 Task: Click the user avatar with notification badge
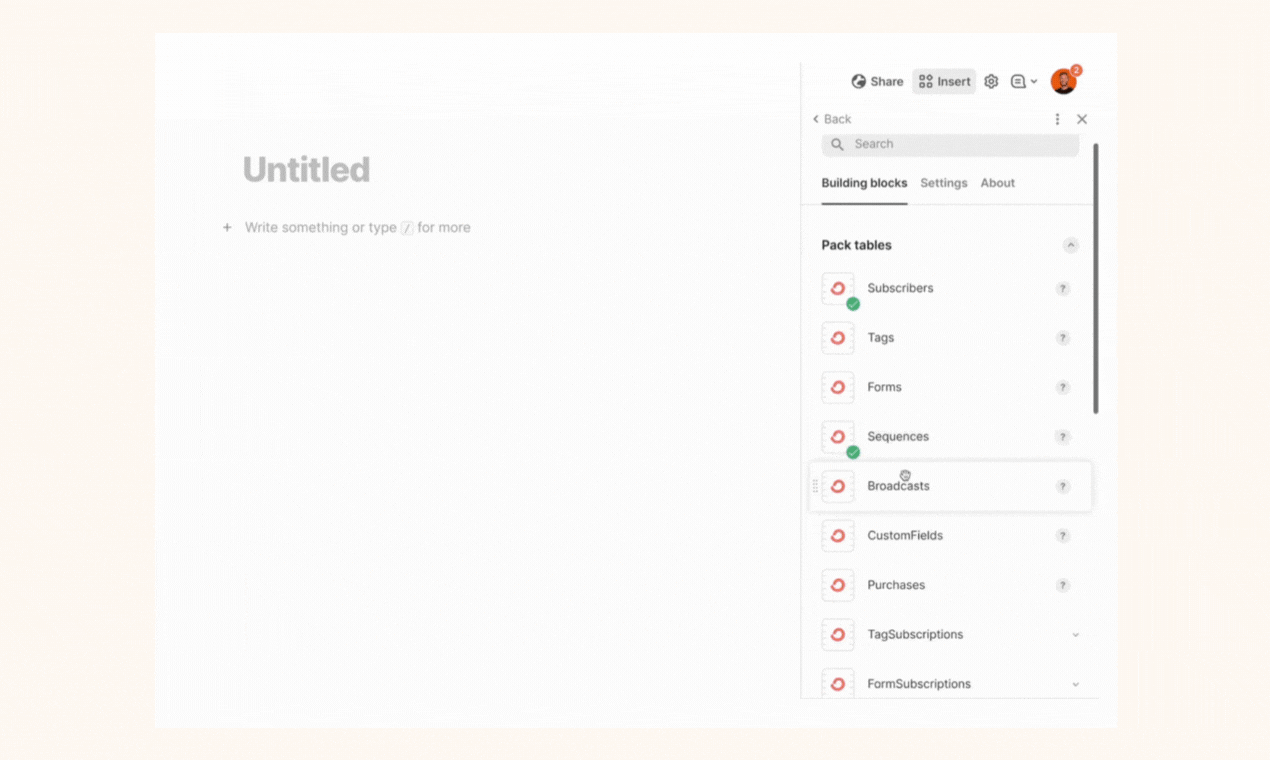coord(1064,81)
